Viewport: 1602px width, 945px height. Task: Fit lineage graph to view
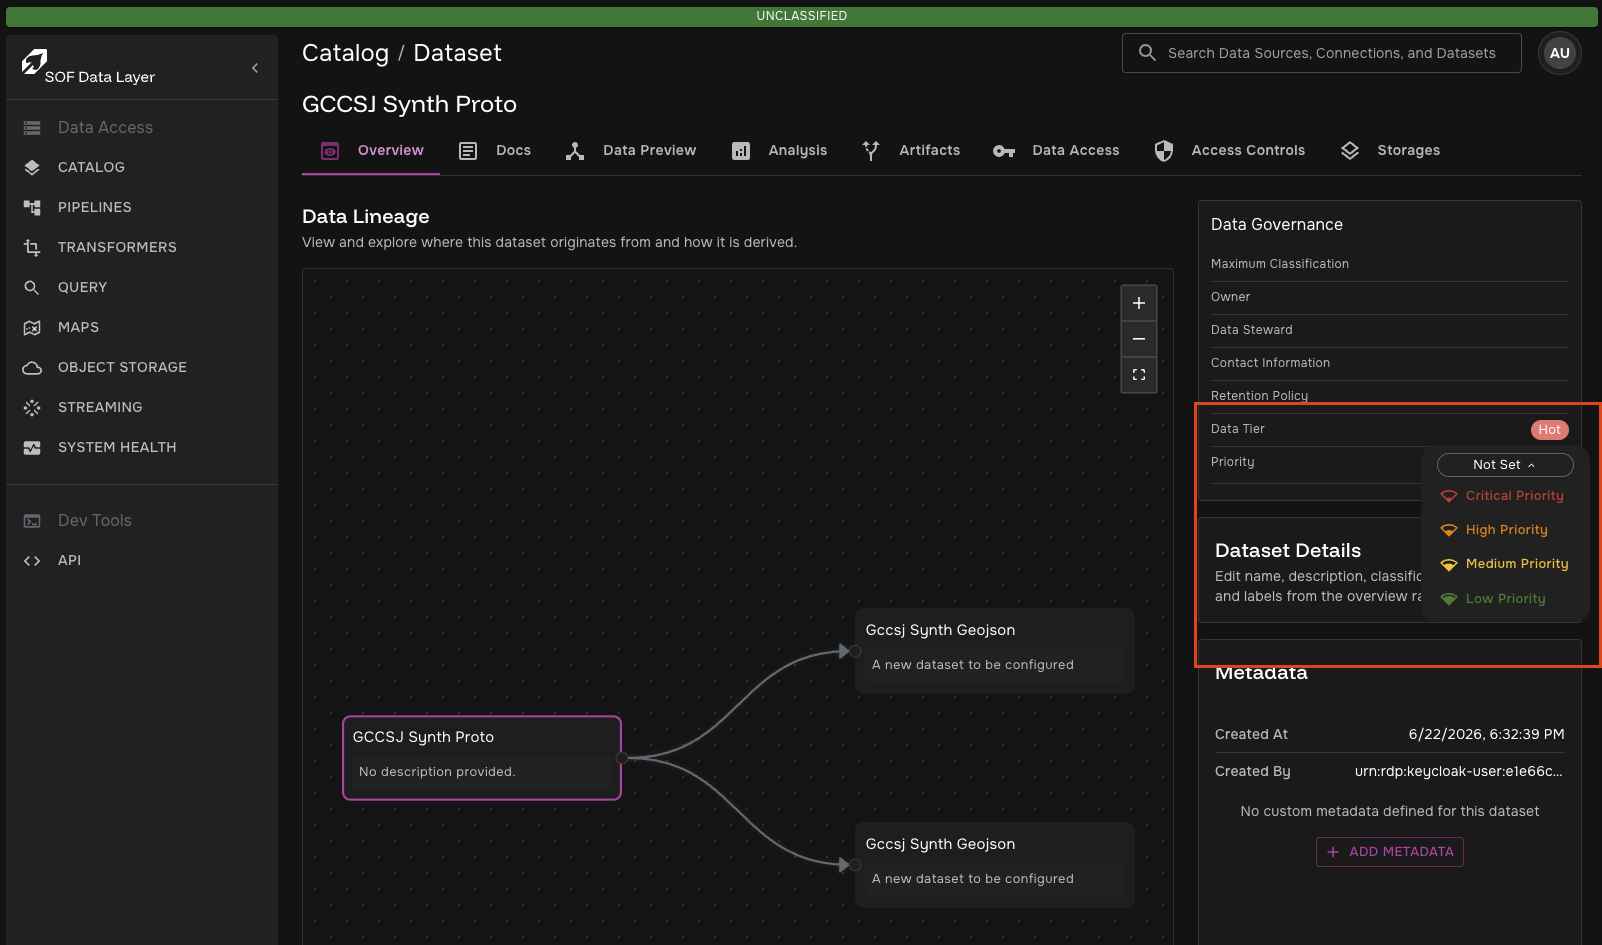1139,375
